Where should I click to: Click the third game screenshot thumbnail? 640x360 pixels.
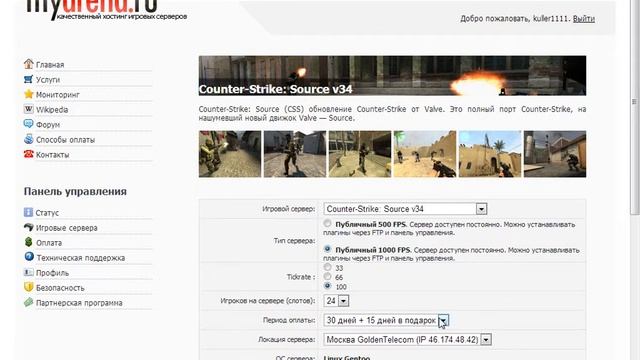(360, 154)
